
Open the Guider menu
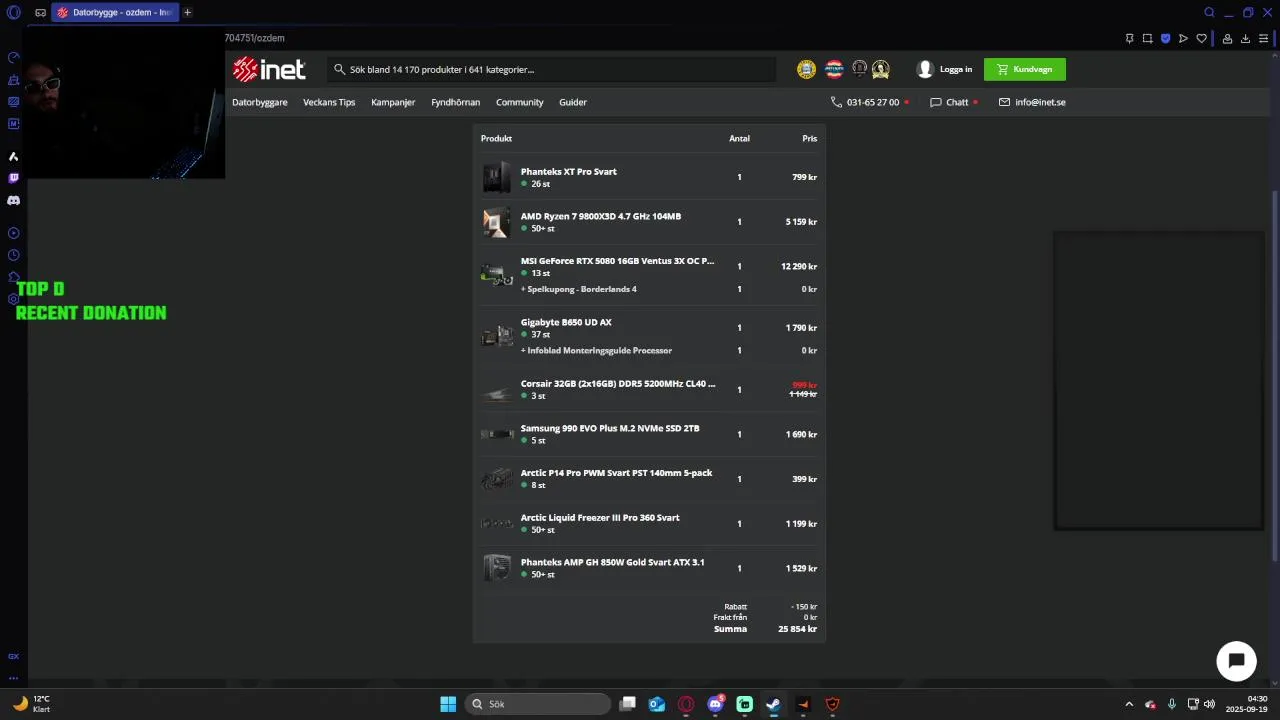[573, 102]
